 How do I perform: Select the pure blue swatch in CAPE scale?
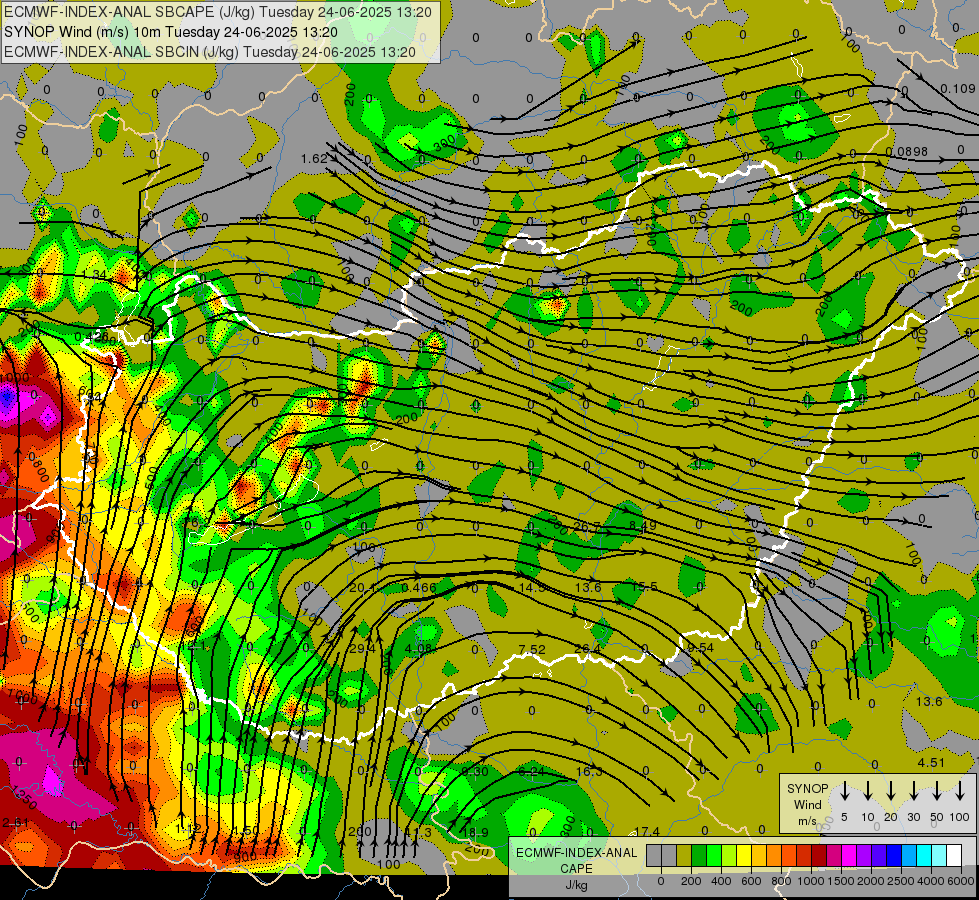click(x=893, y=855)
